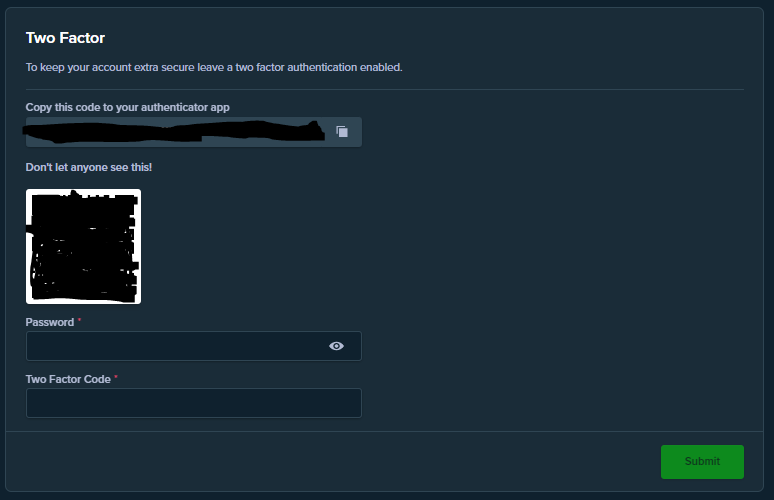This screenshot has width=774, height=500.
Task: Click the footer area left of Submit
Action: click(x=333, y=462)
